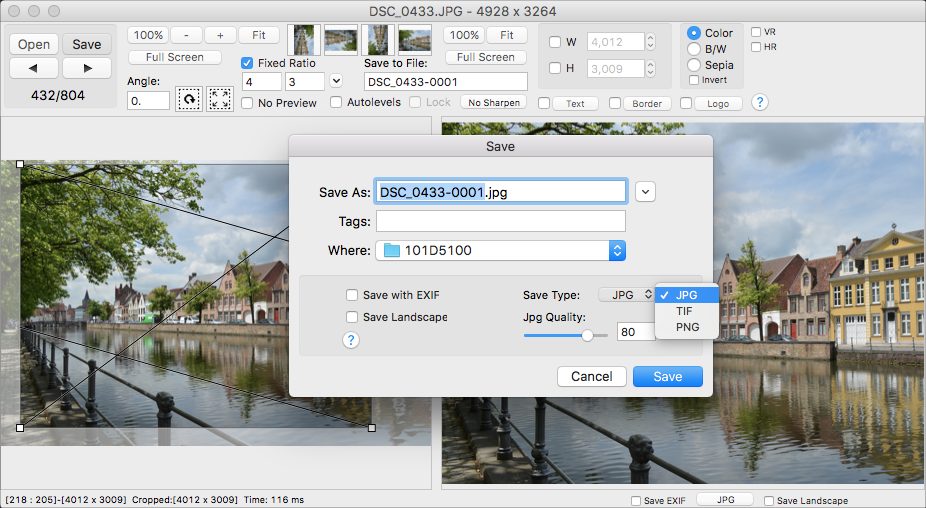The image size is (926, 508).
Task: Click Cancel in the Save dialog
Action: coord(591,376)
